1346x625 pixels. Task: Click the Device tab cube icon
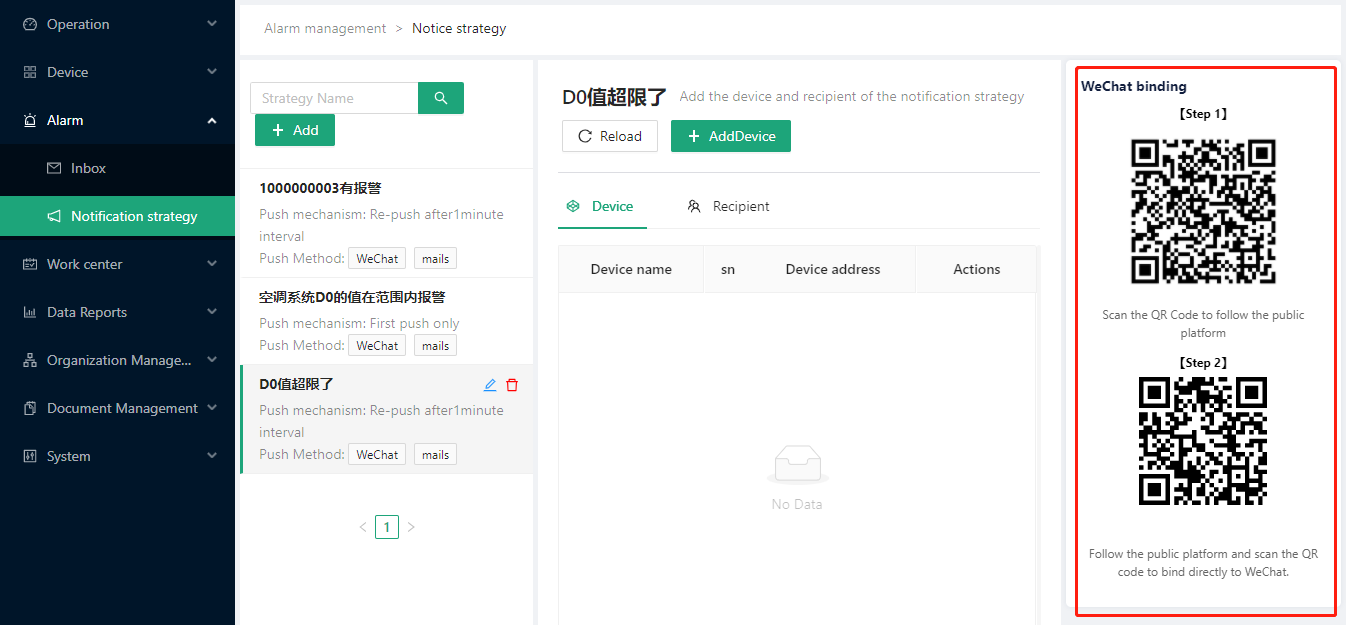click(x=573, y=206)
